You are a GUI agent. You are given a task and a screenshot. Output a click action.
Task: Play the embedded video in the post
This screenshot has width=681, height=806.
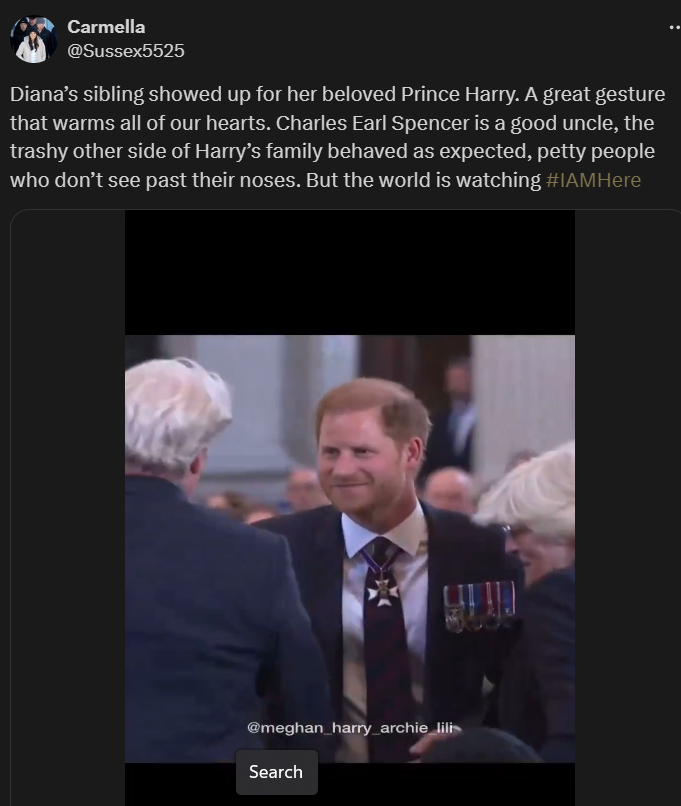349,548
